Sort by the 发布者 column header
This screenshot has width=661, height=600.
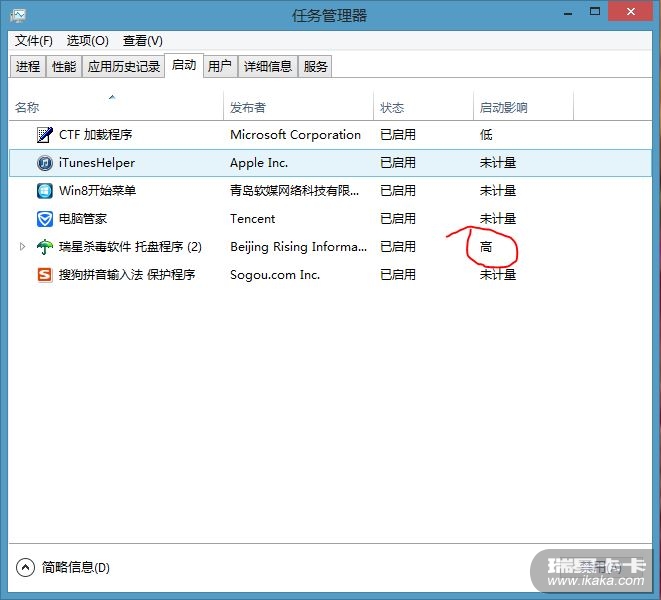pyautogui.click(x=298, y=107)
